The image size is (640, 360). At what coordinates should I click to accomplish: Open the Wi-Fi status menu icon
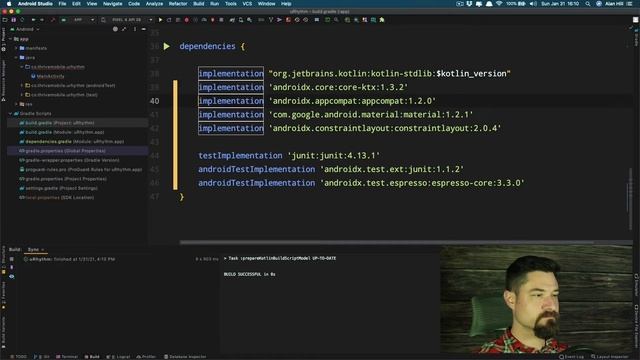(499, 4)
